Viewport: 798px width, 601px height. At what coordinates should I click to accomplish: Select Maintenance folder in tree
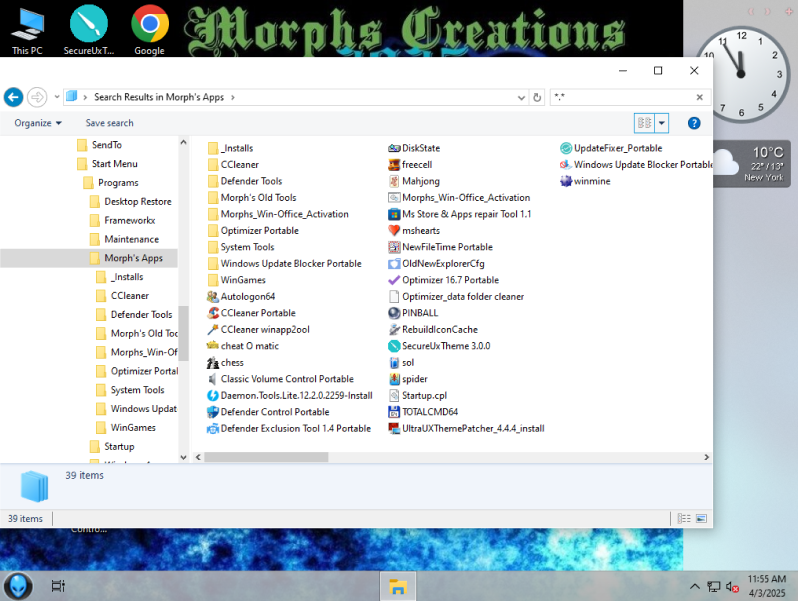pyautogui.click(x=131, y=239)
